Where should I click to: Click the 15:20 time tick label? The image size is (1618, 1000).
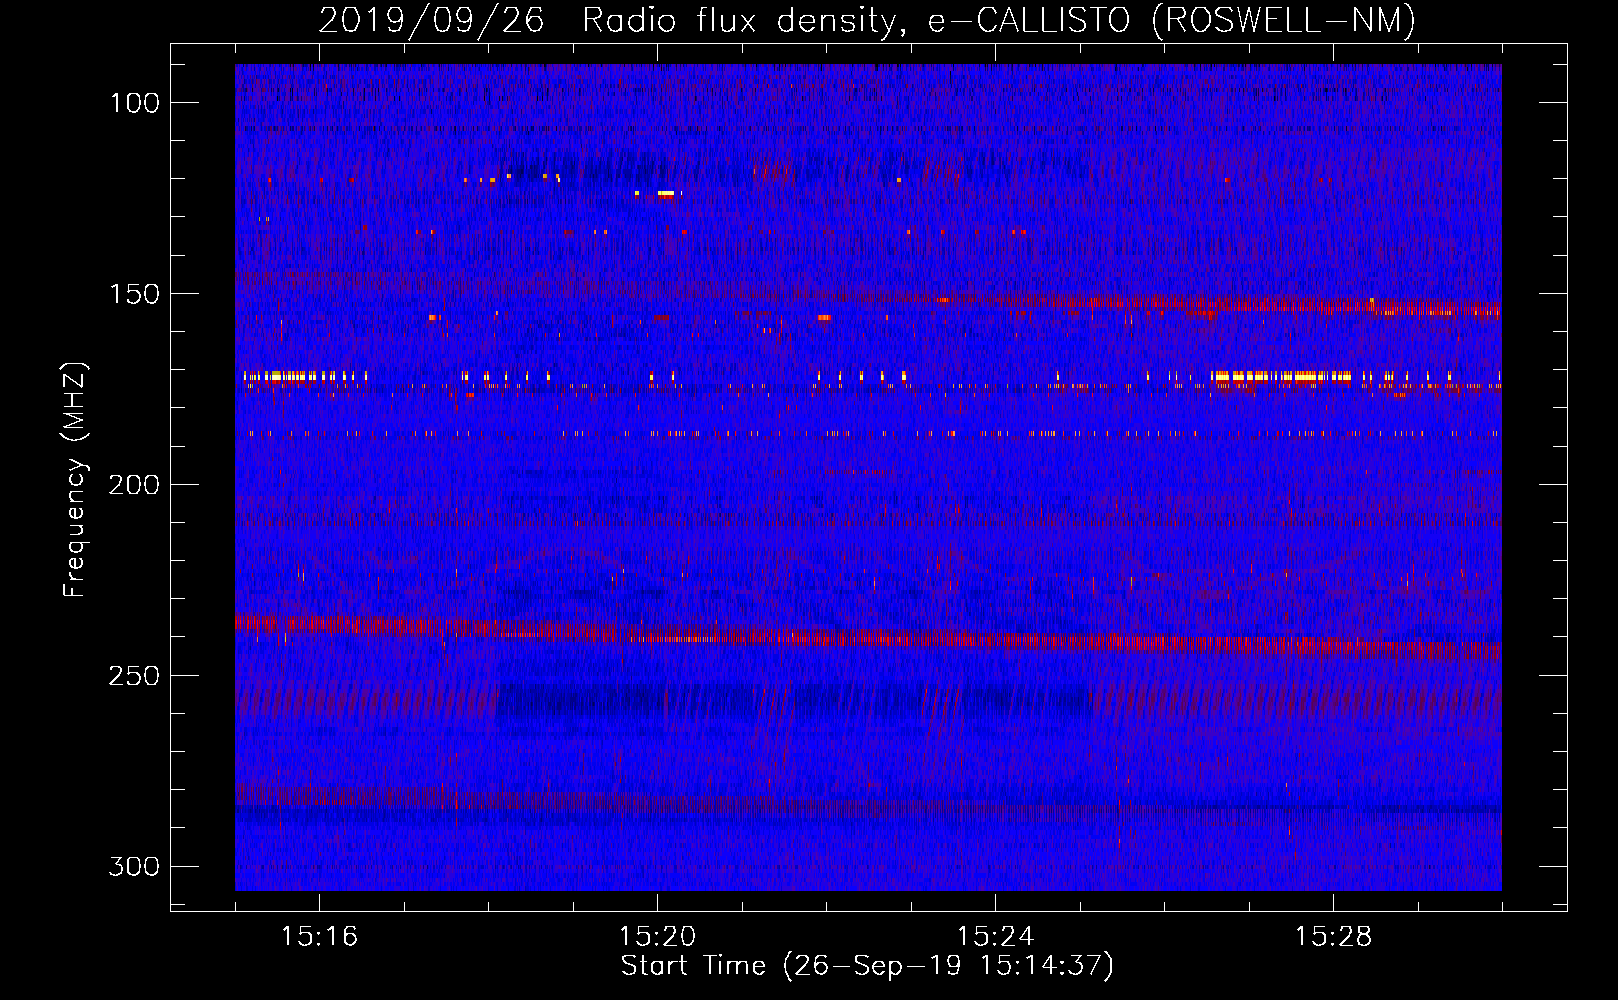coord(657,937)
